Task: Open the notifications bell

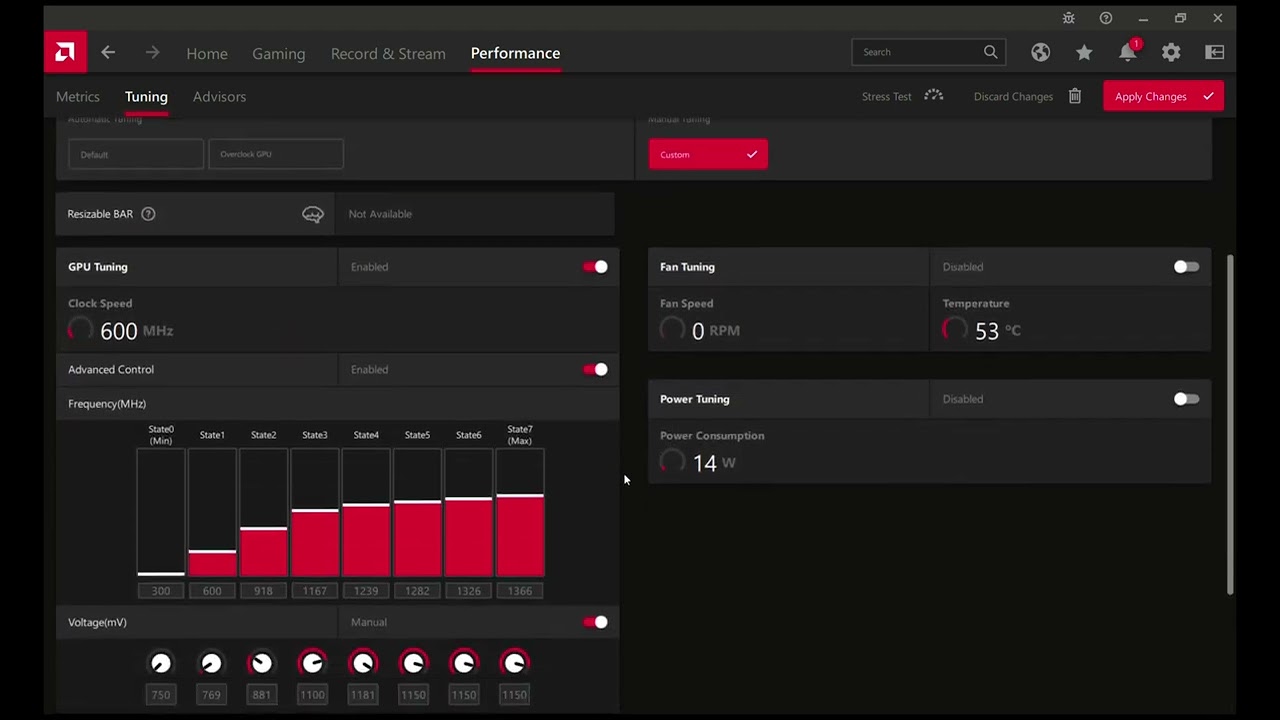Action: click(x=1128, y=51)
